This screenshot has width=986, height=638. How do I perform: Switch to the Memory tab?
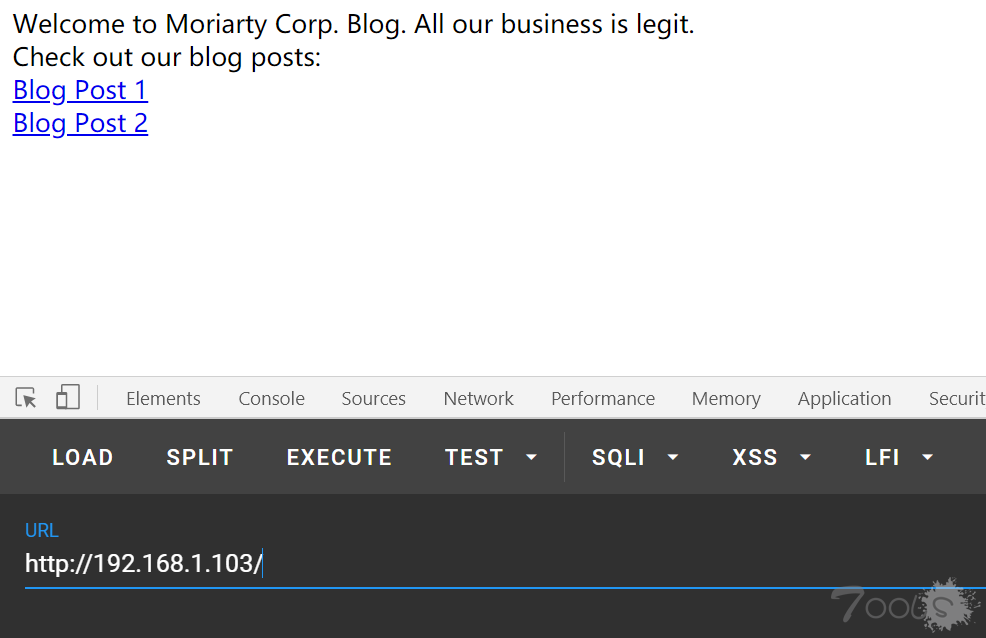726,399
